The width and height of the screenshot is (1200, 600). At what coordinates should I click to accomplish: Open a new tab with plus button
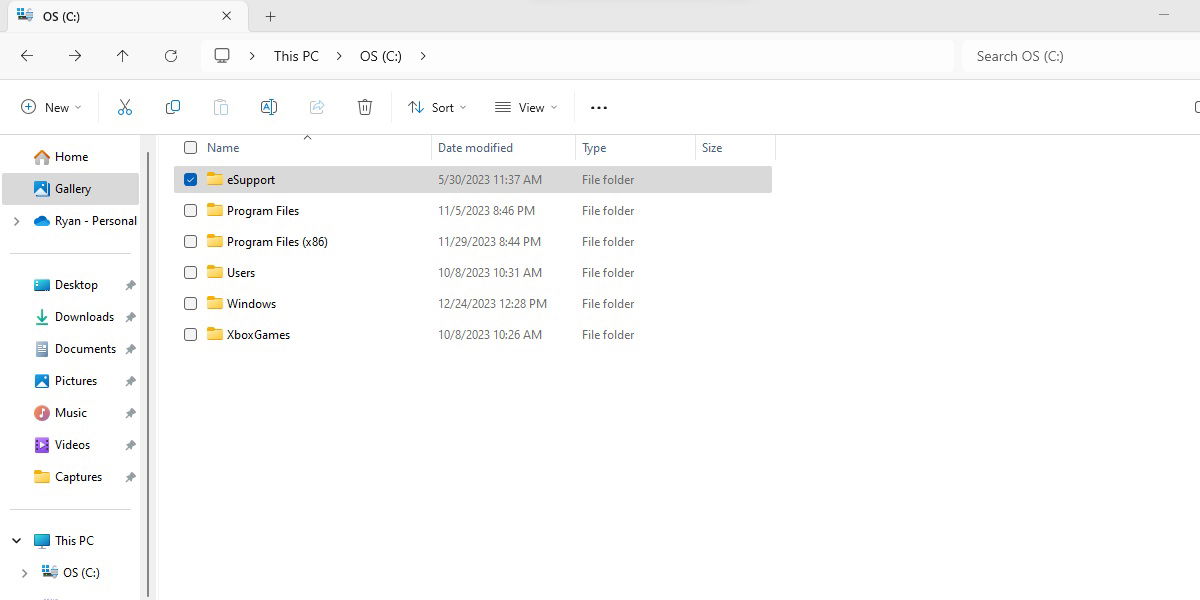click(270, 16)
